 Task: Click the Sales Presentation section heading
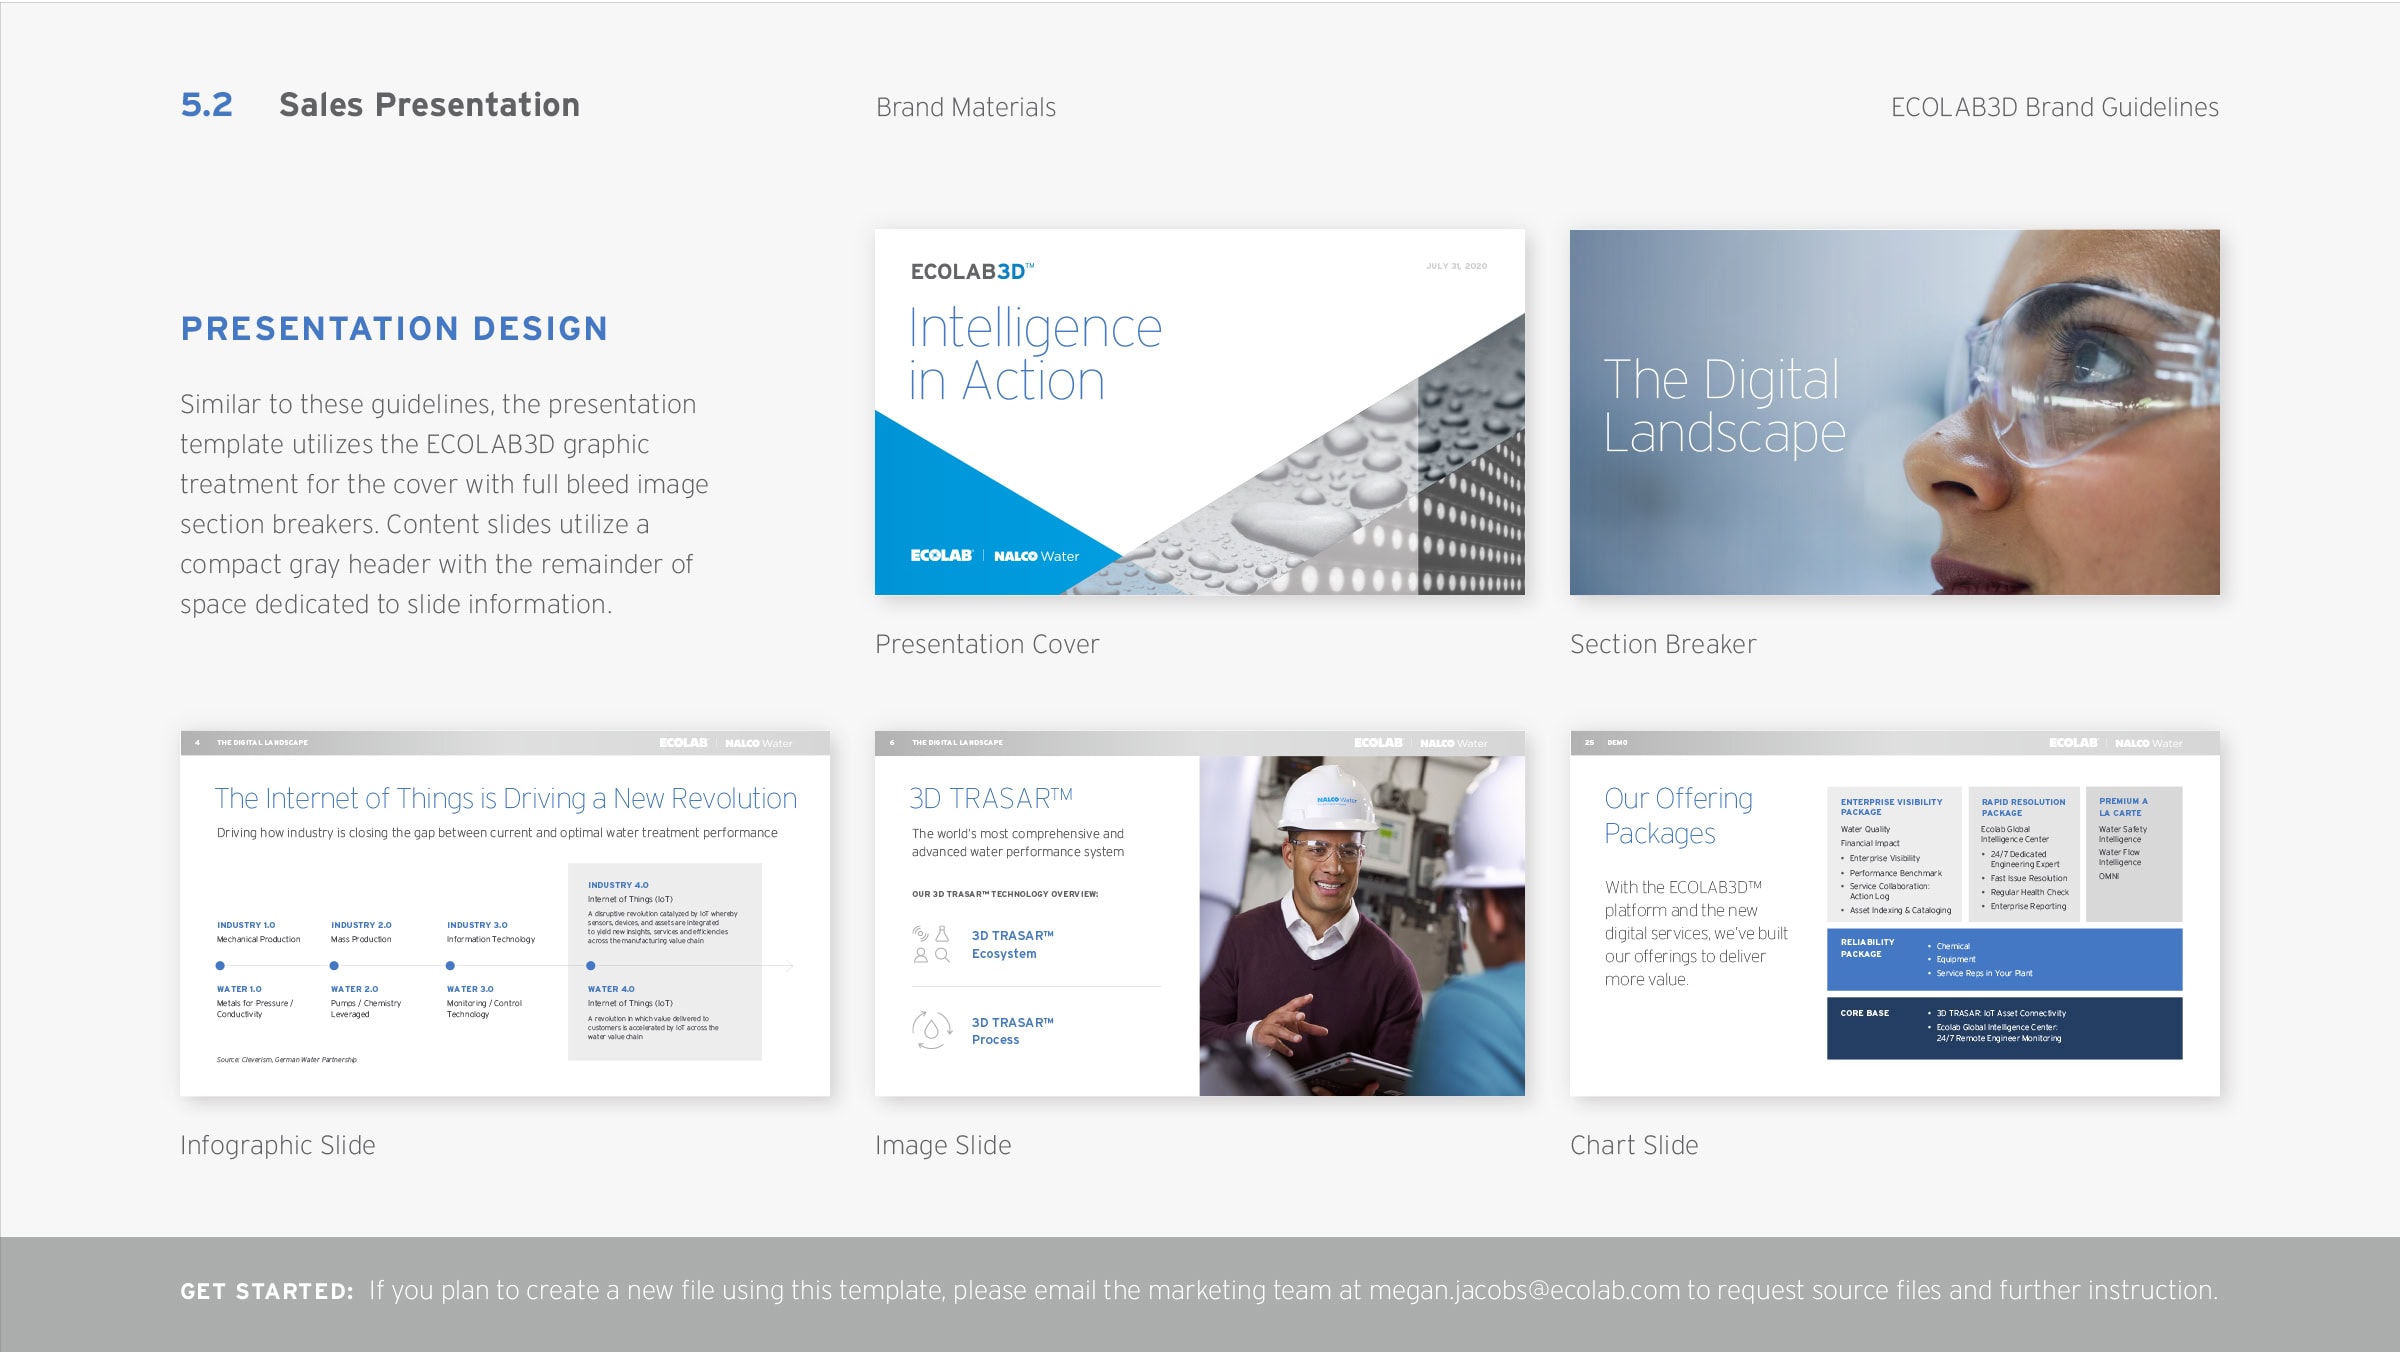pos(429,105)
